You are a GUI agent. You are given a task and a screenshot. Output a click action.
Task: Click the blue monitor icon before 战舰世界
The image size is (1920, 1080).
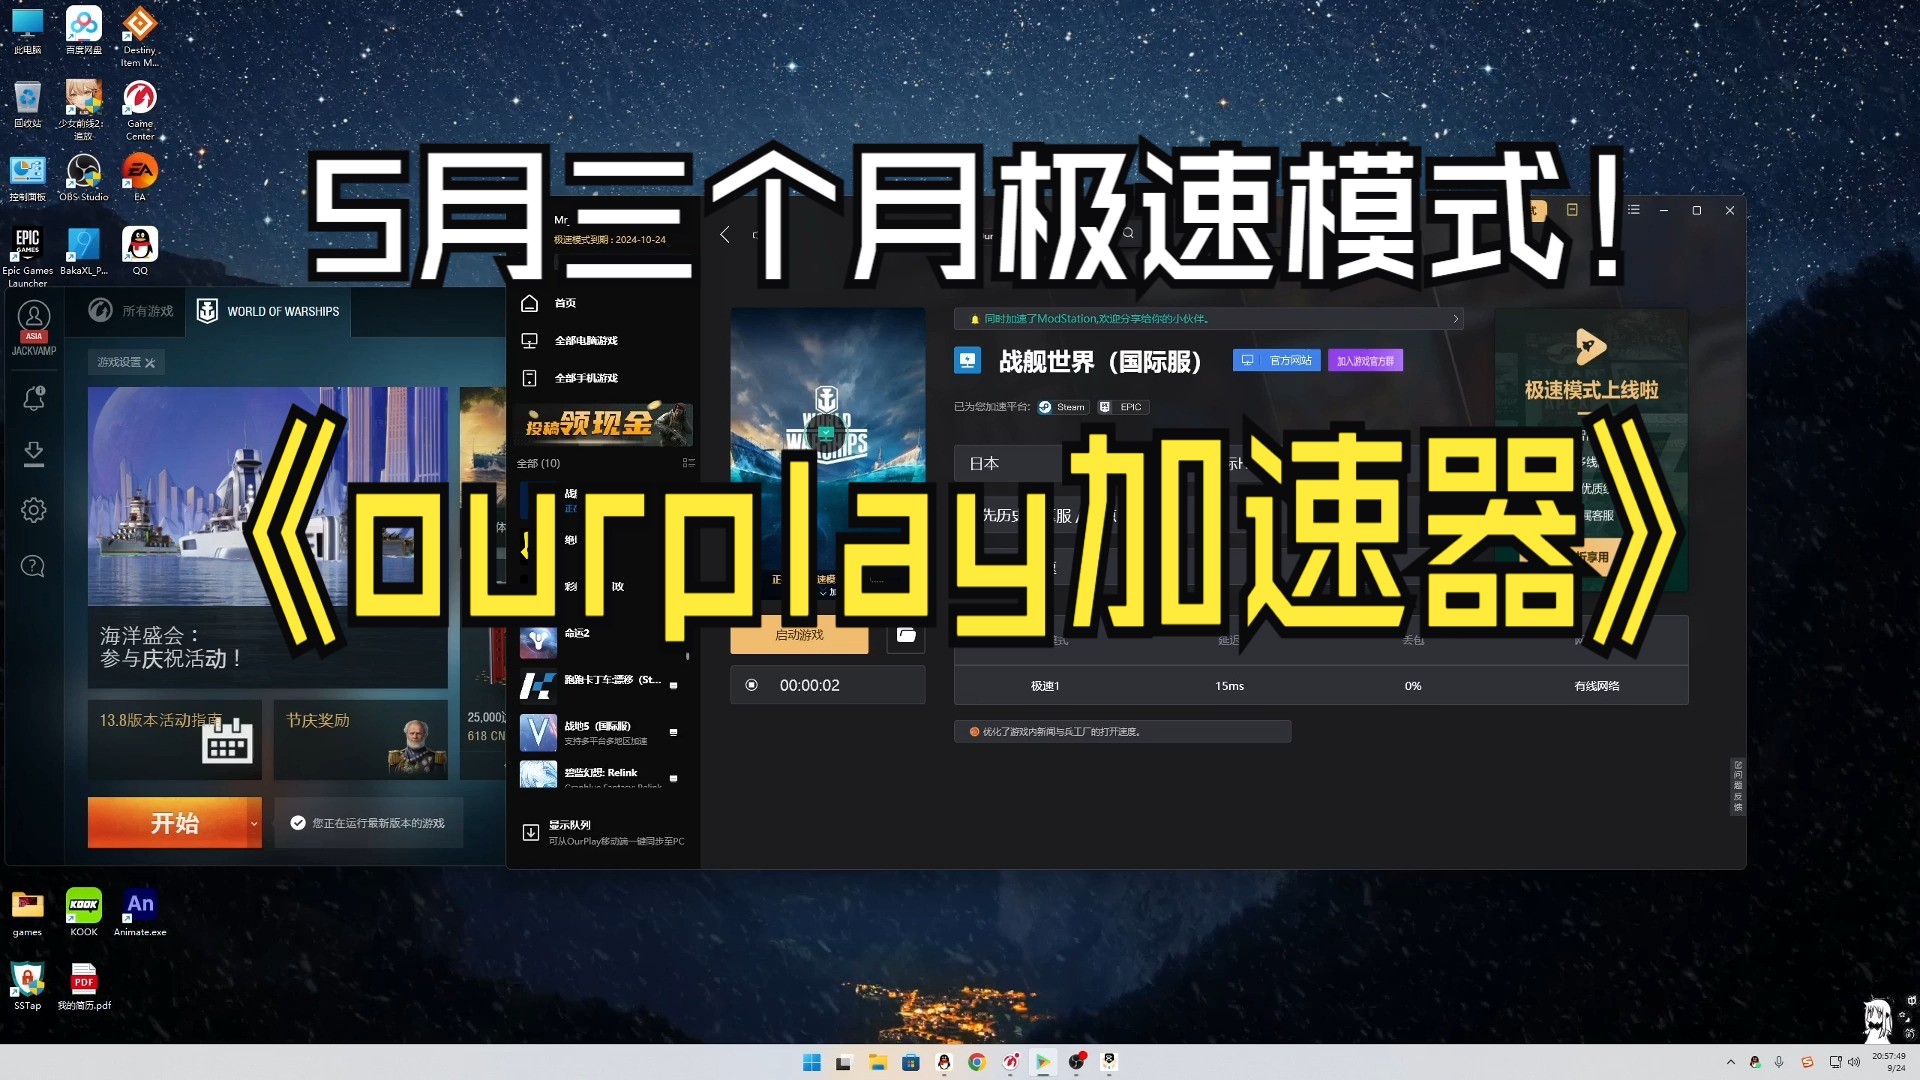[x=967, y=360]
